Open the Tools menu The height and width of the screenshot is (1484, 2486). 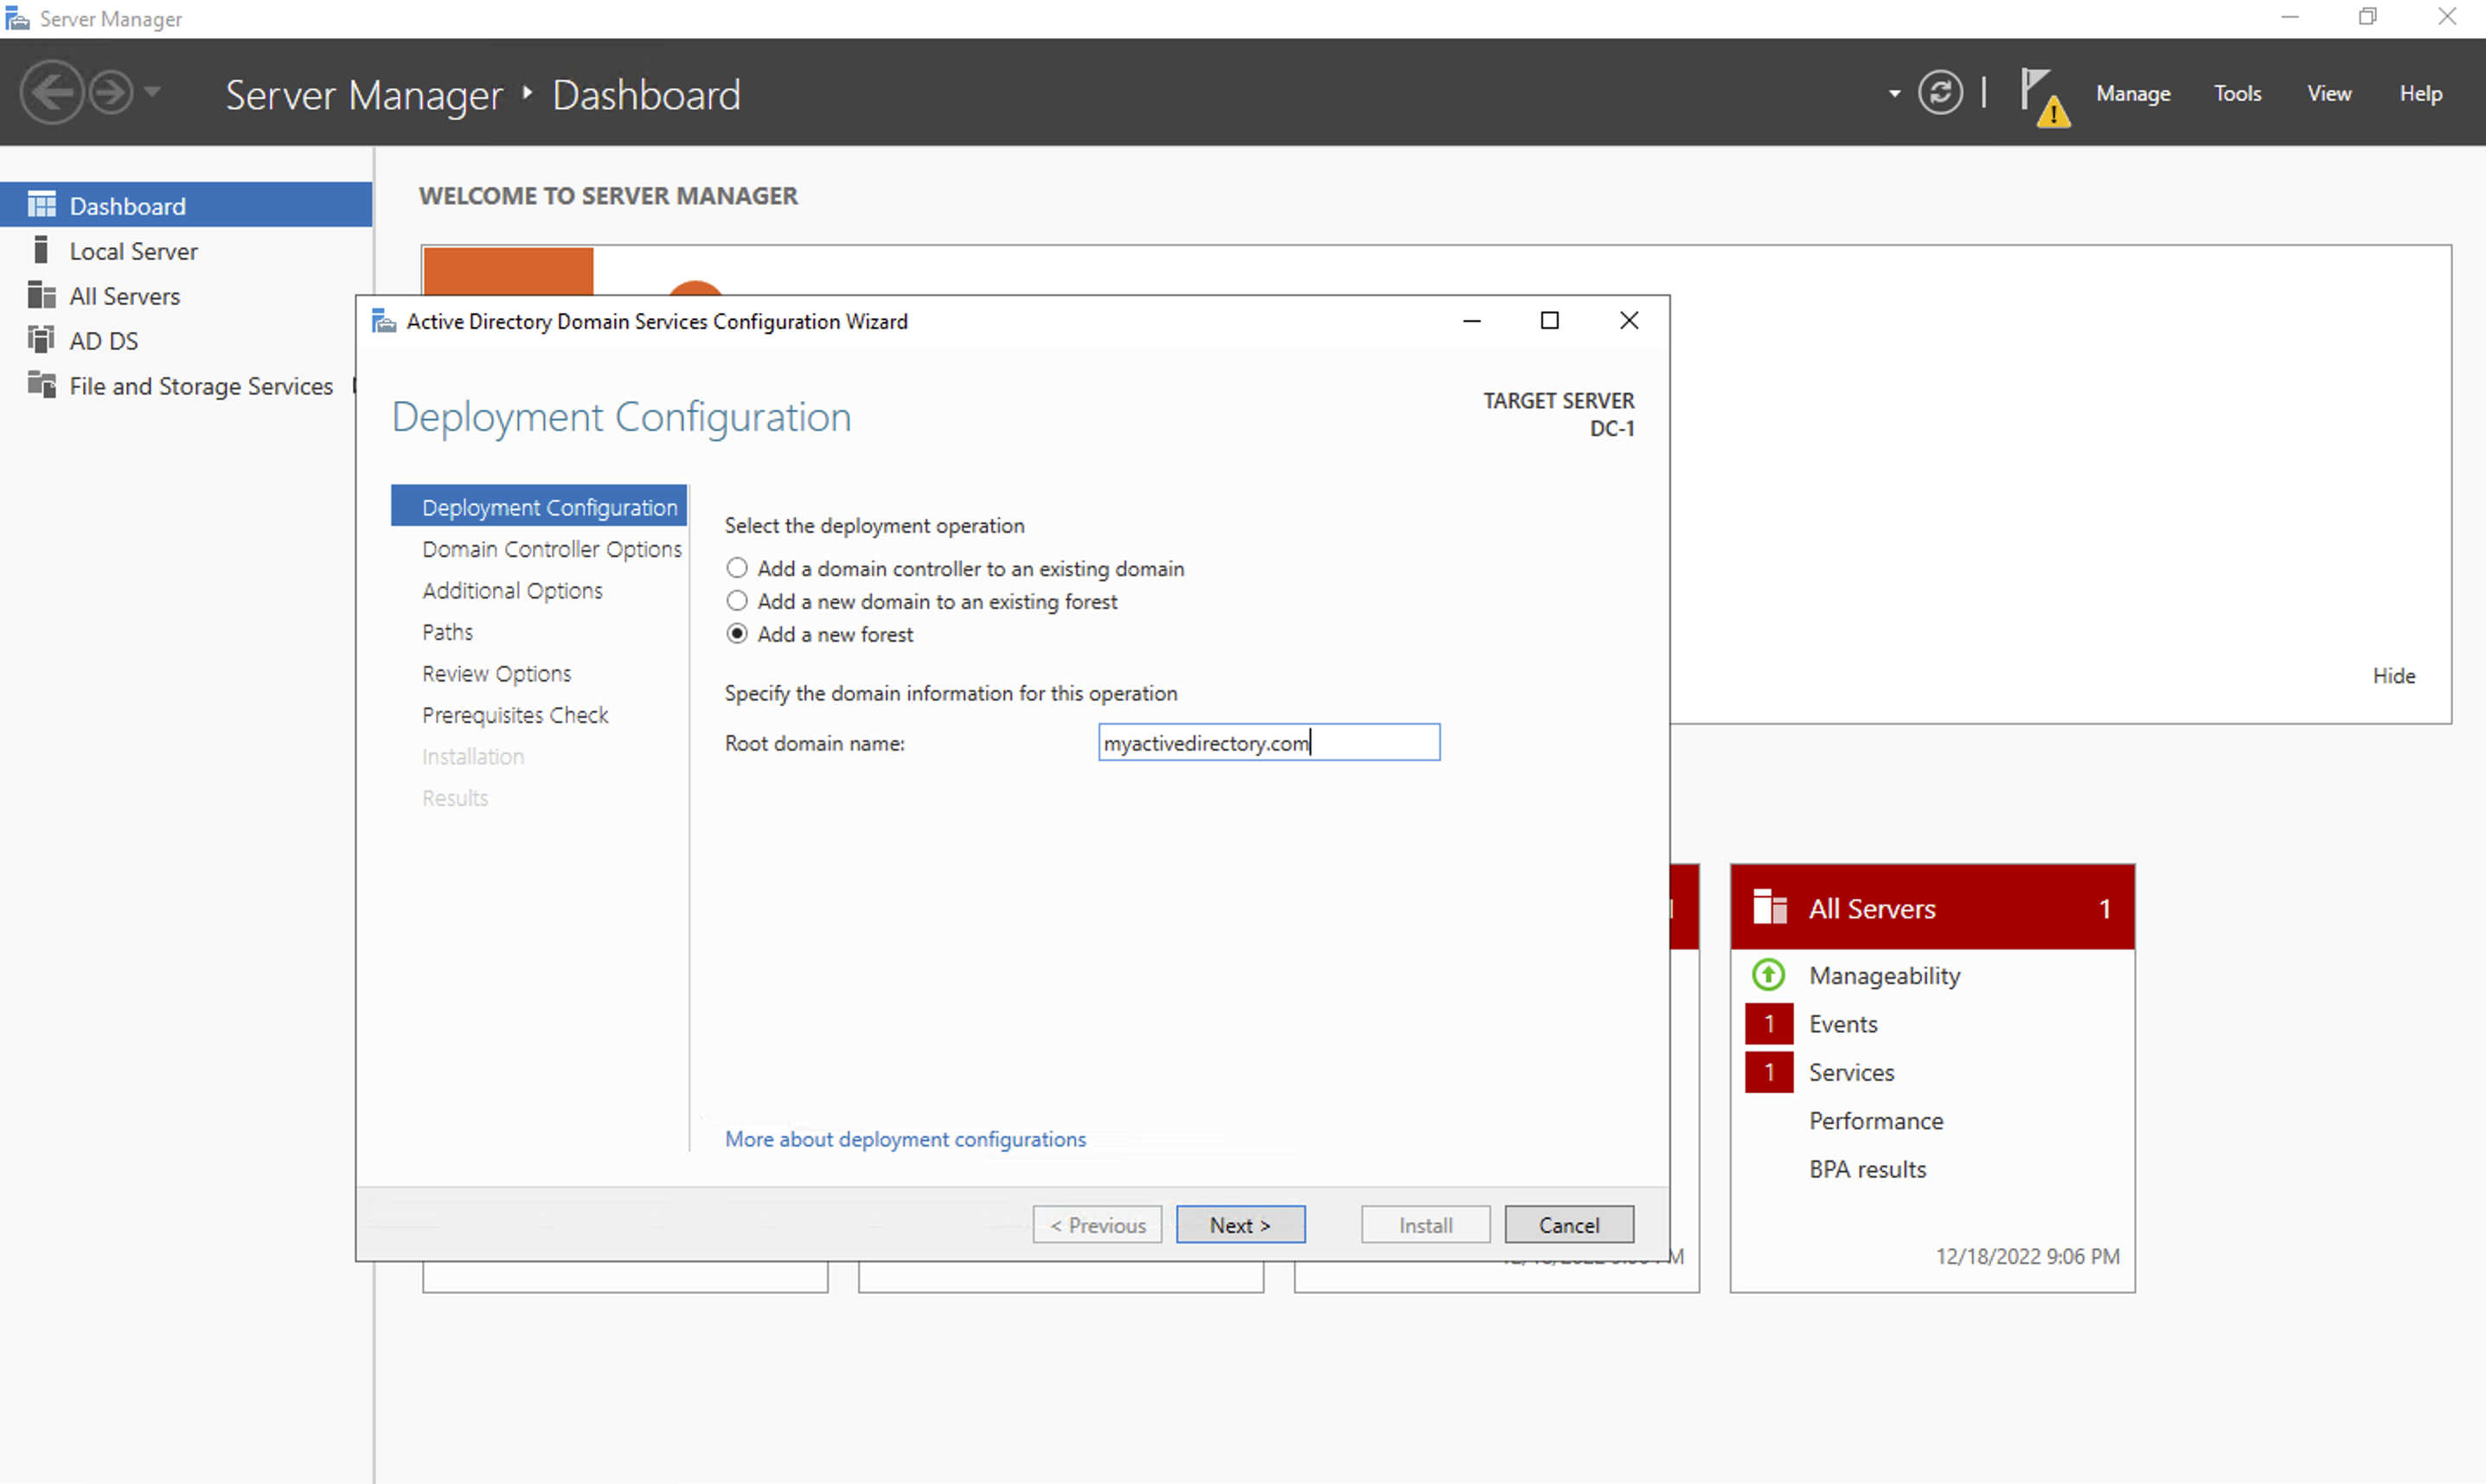pos(2236,94)
